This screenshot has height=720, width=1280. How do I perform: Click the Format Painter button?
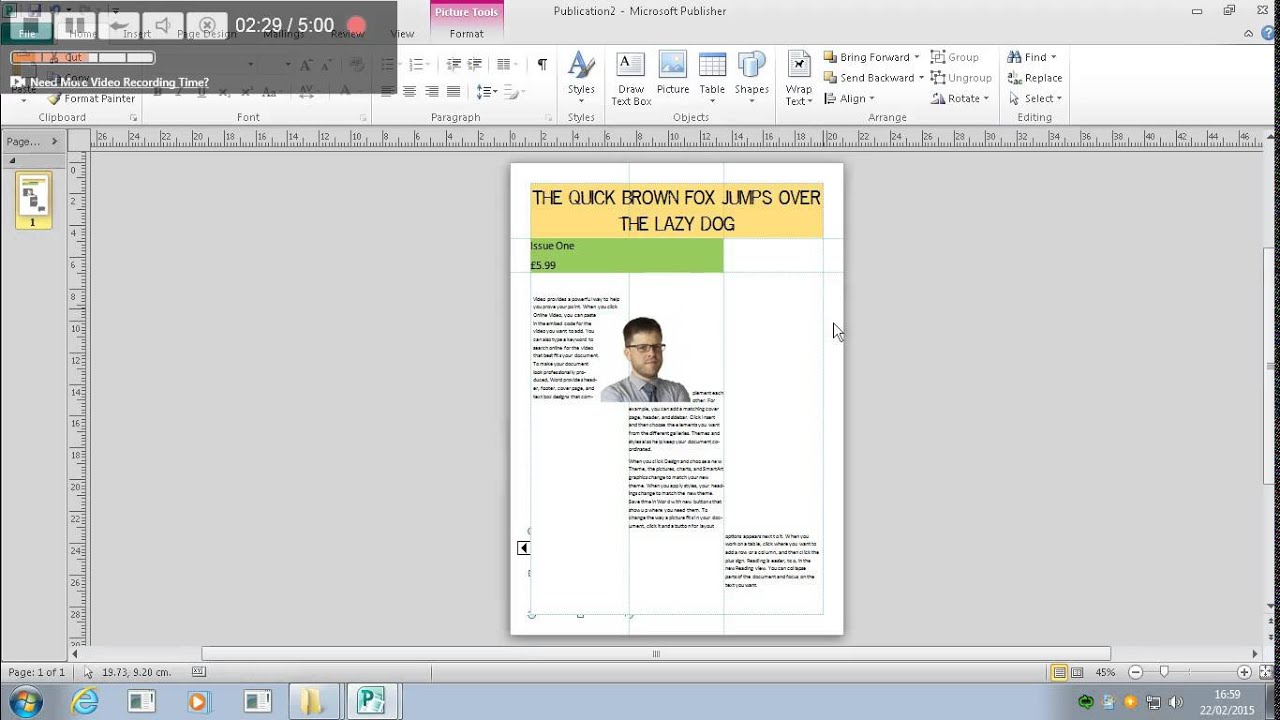[92, 99]
